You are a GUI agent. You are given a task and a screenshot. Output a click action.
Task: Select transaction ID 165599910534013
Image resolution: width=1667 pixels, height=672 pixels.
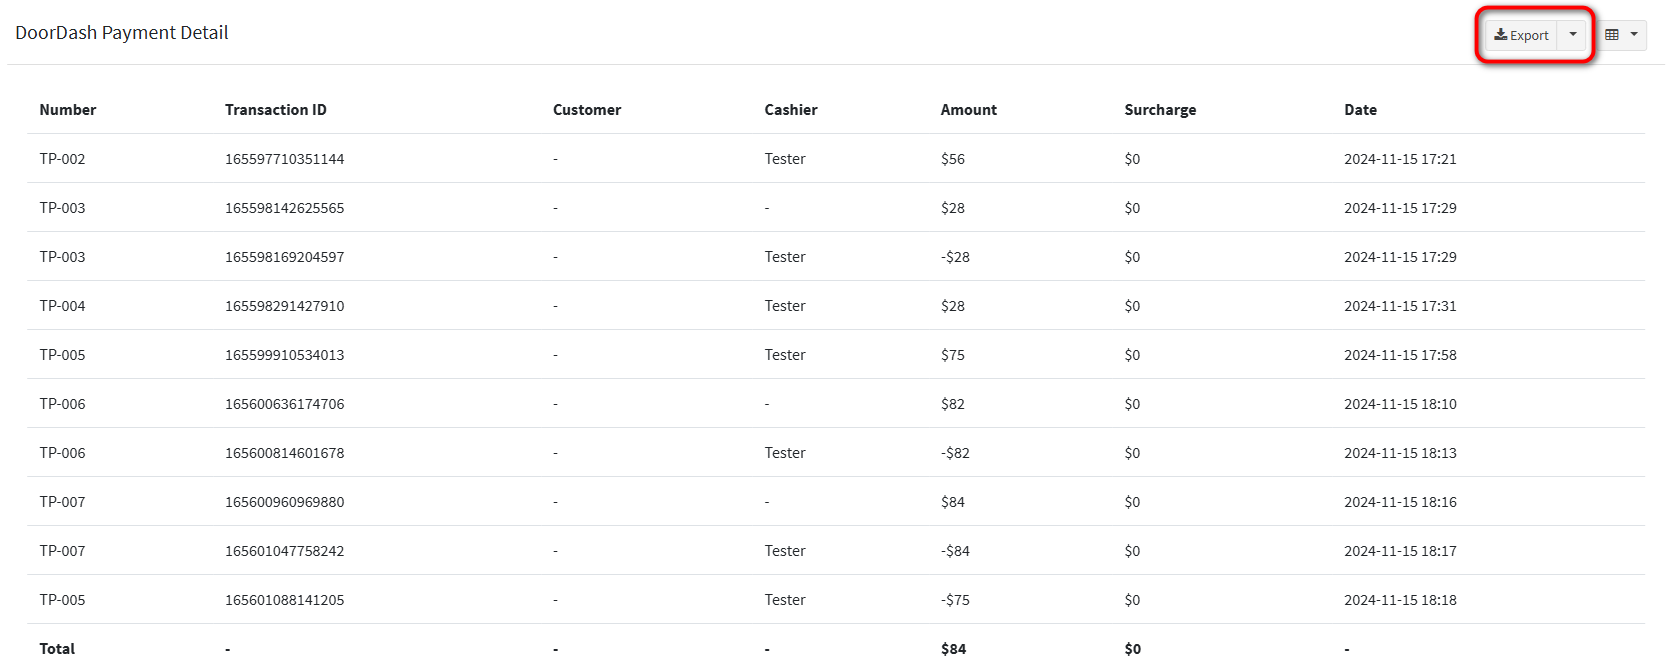[284, 355]
